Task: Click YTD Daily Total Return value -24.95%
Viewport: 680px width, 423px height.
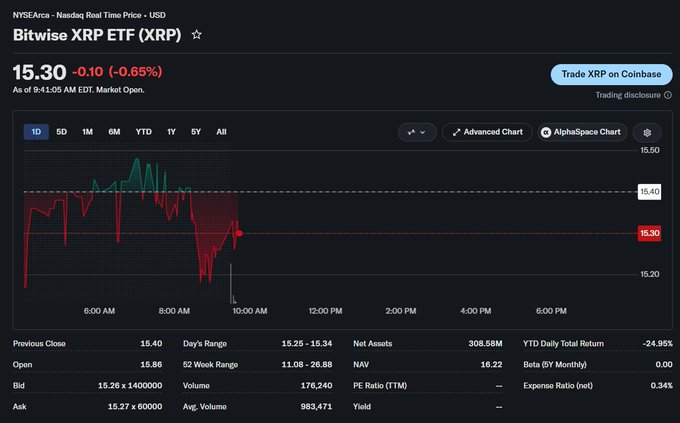Action: click(657, 344)
